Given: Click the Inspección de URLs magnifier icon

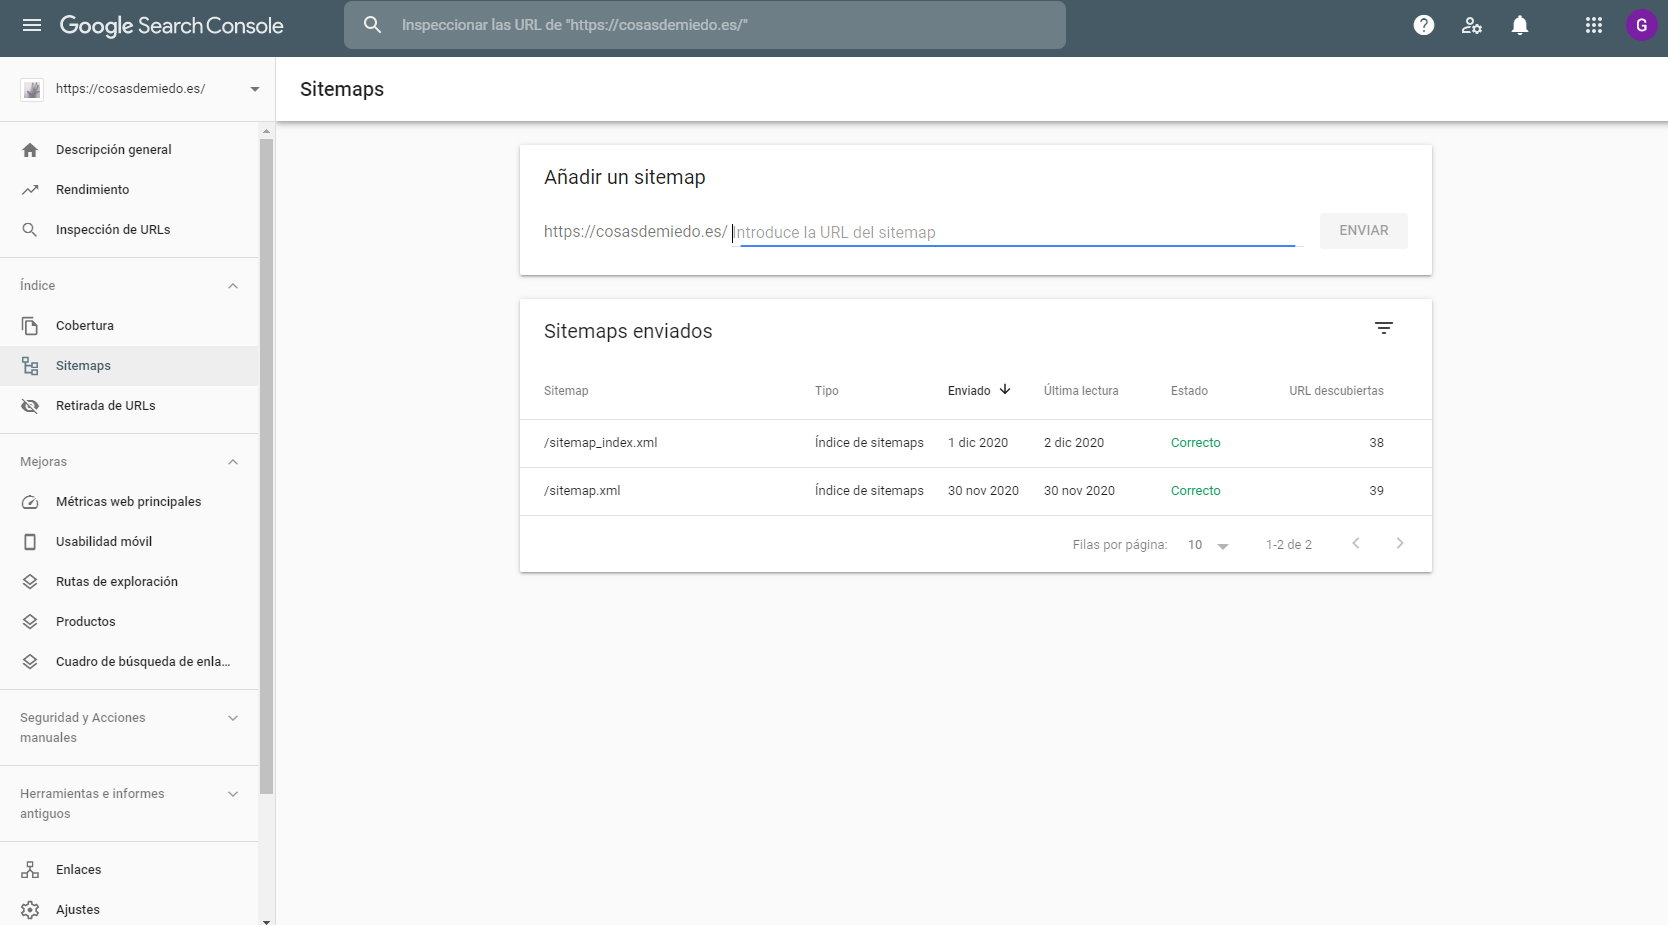Looking at the screenshot, I should pyautogui.click(x=30, y=230).
